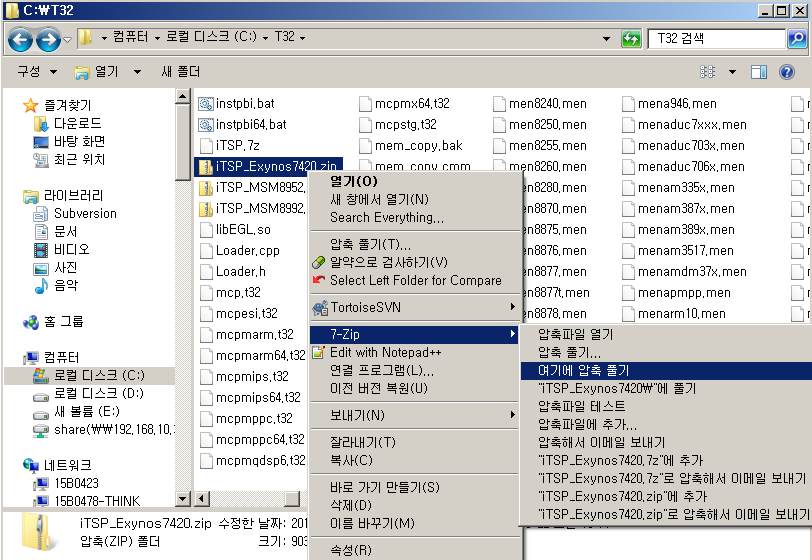
Task: Click the Forward navigation arrow button
Action: click(47, 40)
